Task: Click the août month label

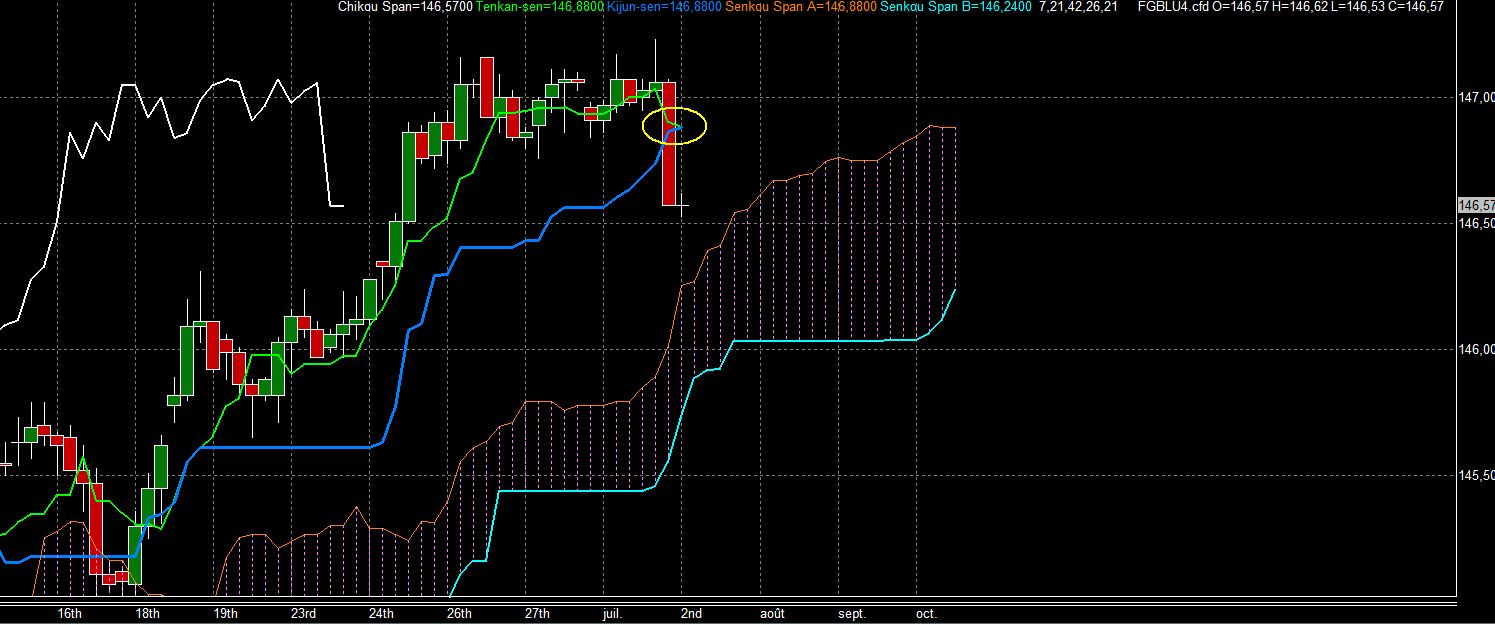Action: coord(773,613)
